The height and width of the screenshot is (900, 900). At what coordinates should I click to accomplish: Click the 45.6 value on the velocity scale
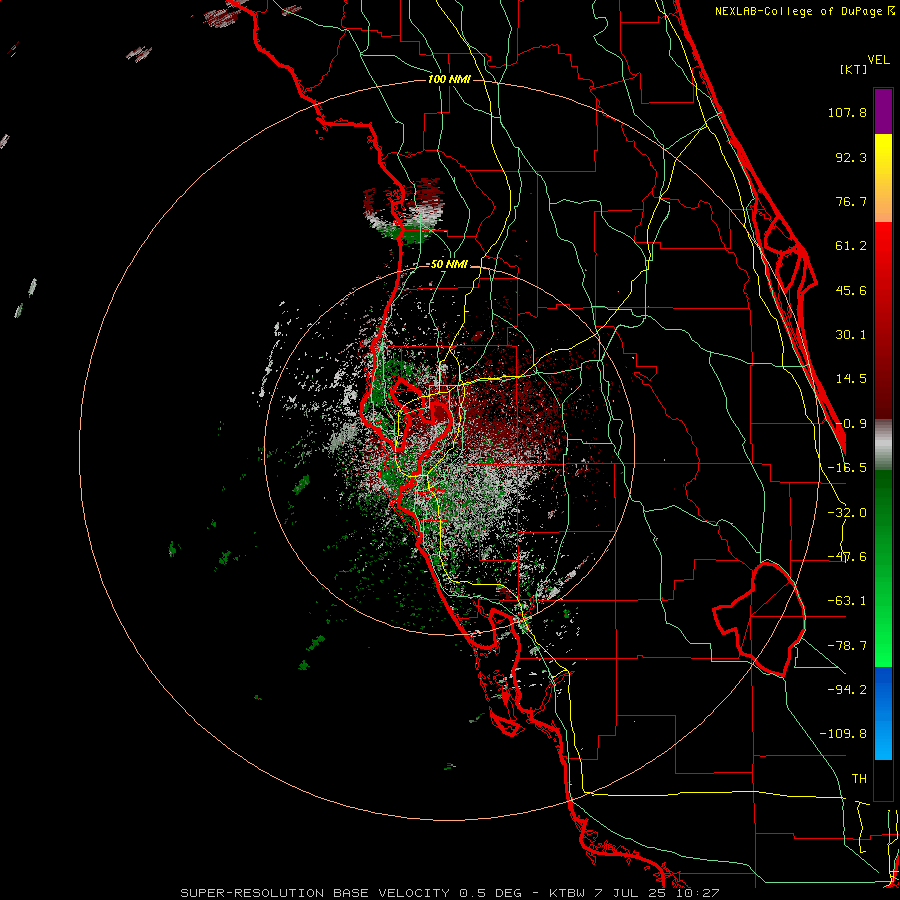point(851,290)
